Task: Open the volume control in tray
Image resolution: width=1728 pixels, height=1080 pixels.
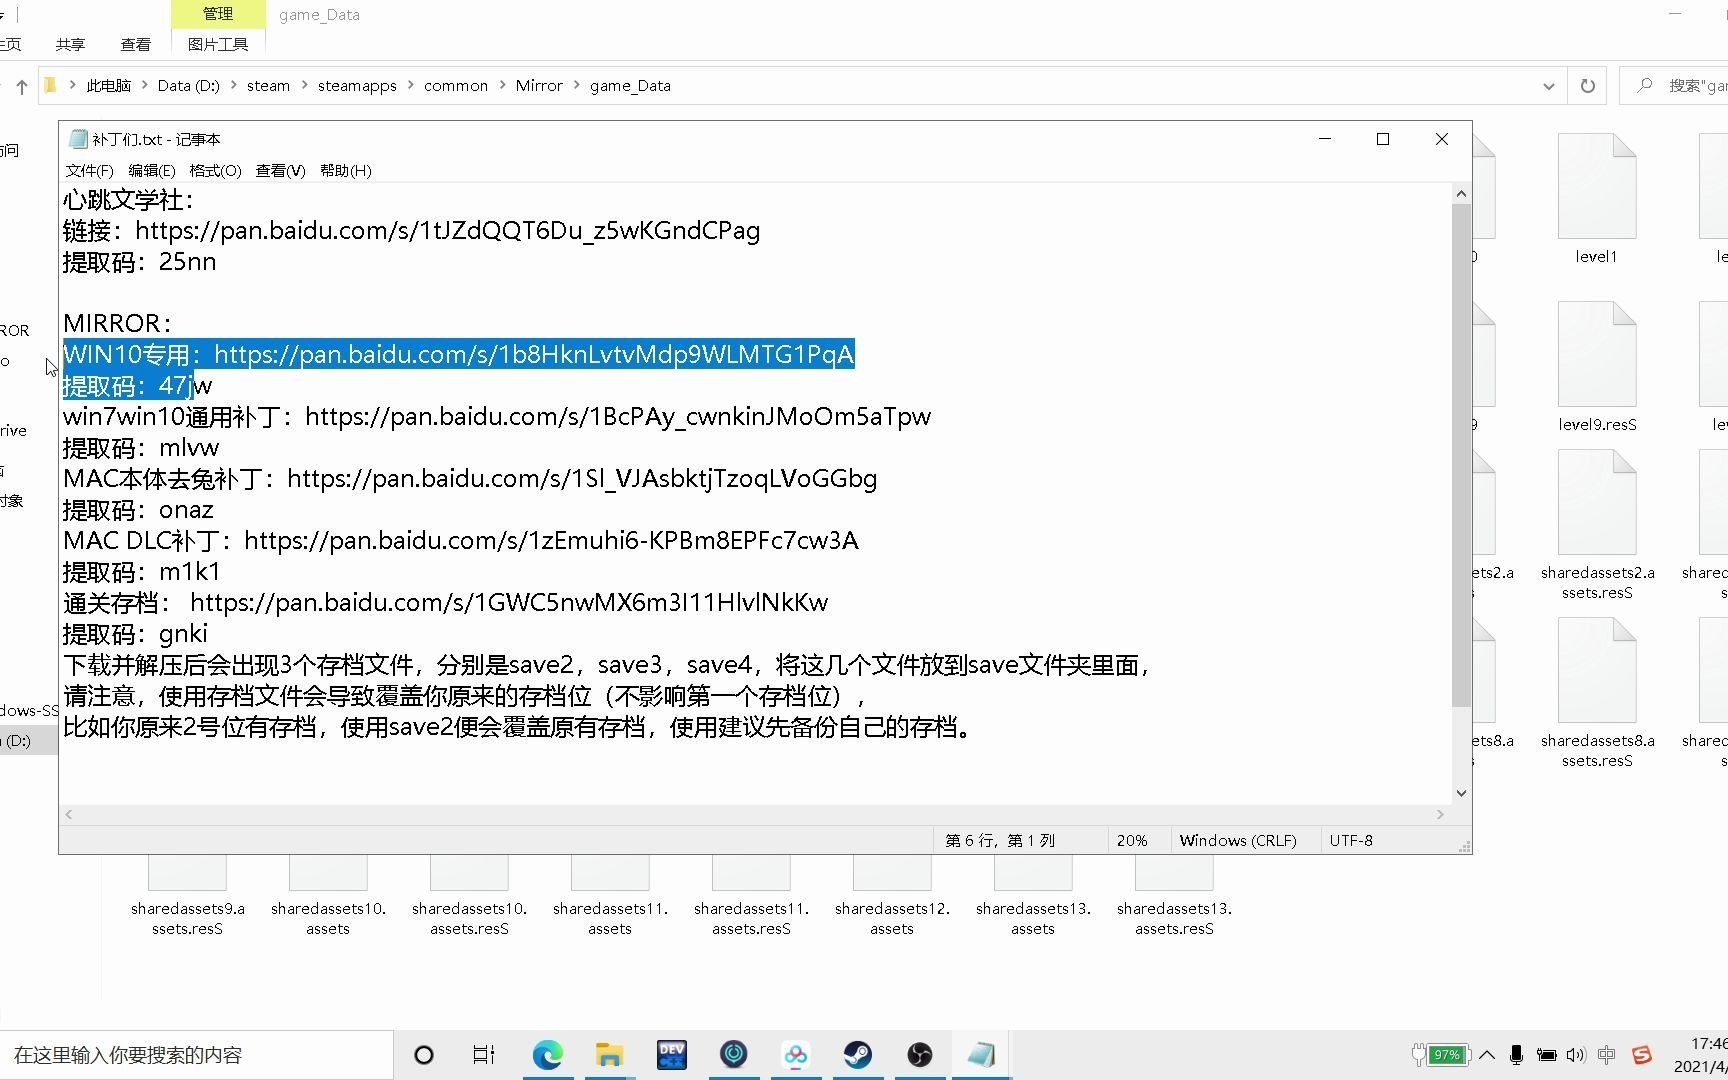Action: pos(1576,1055)
